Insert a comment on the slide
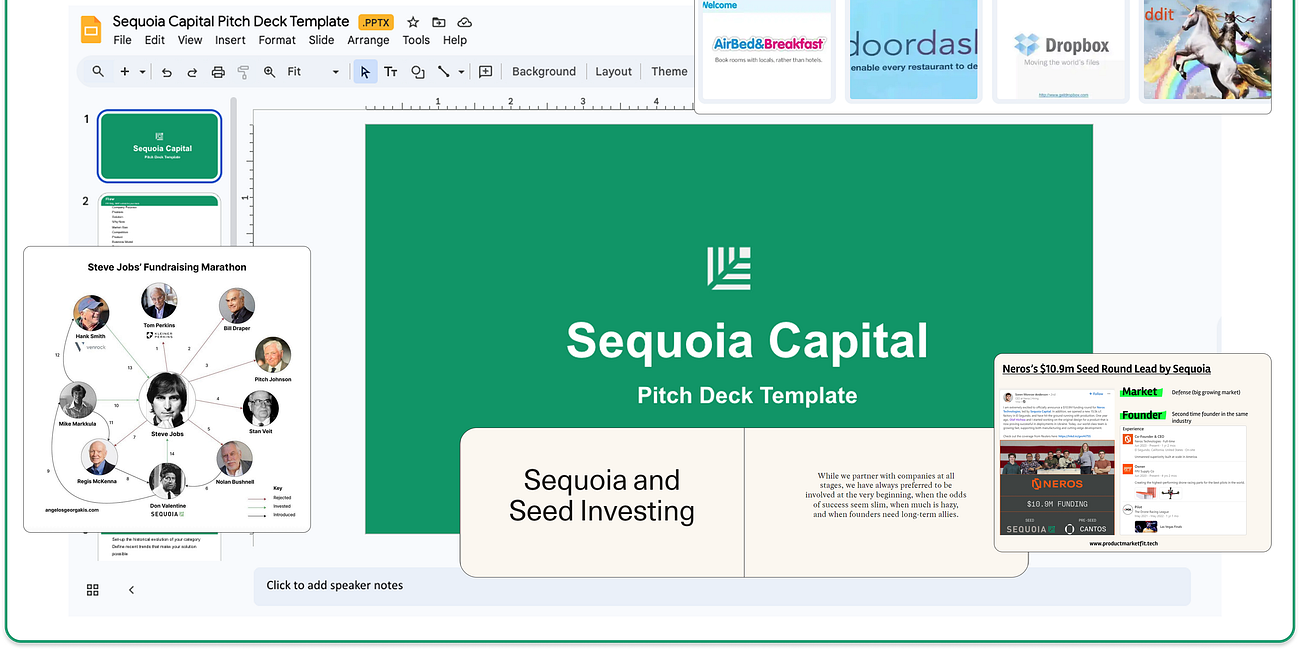The height and width of the screenshot is (650, 1300). coord(486,72)
